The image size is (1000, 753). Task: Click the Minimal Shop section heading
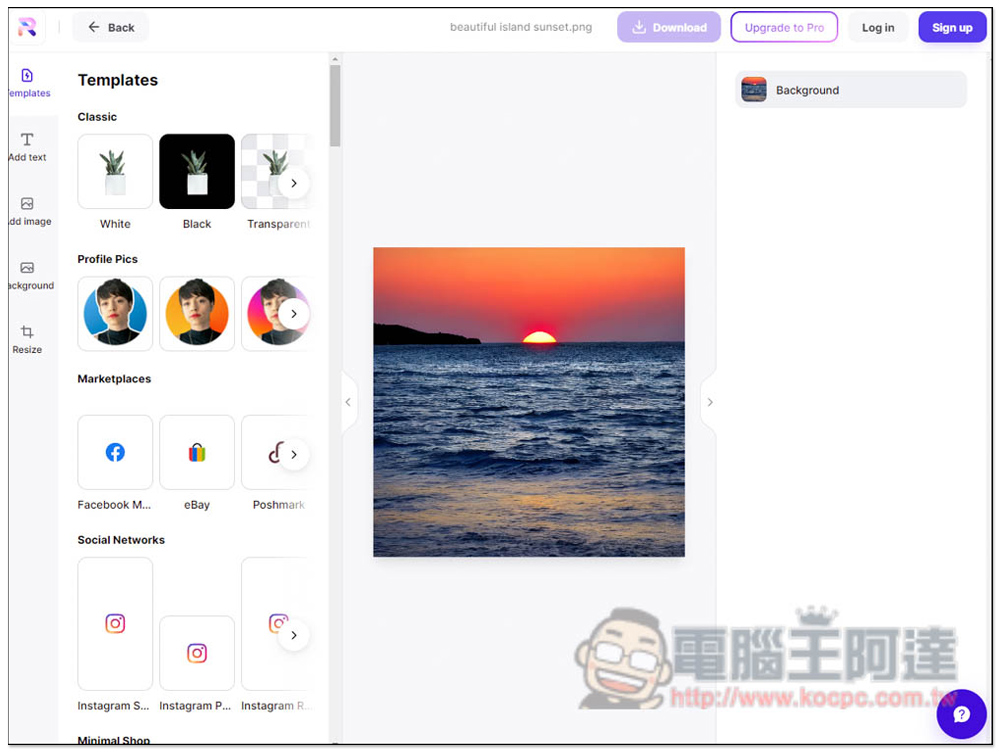114,740
